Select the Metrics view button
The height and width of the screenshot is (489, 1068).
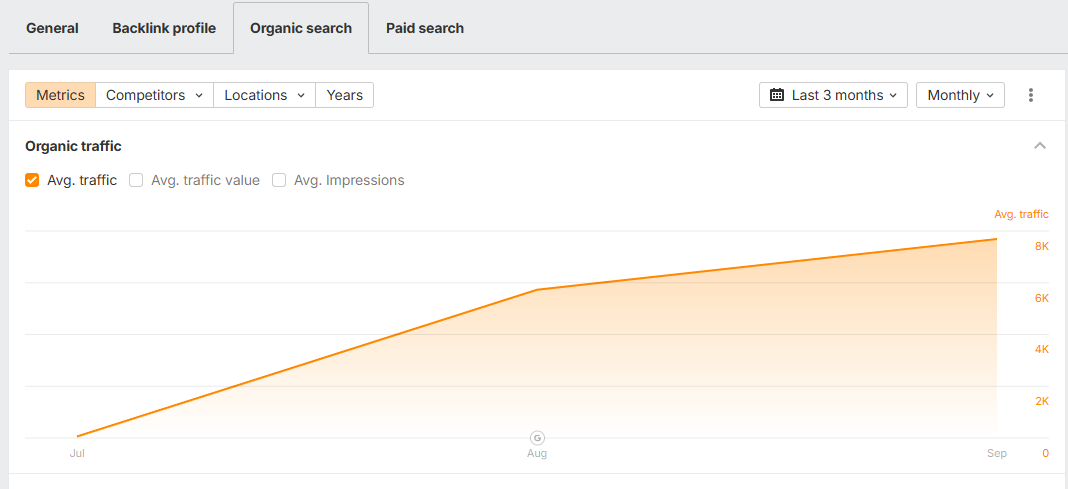[x=61, y=95]
